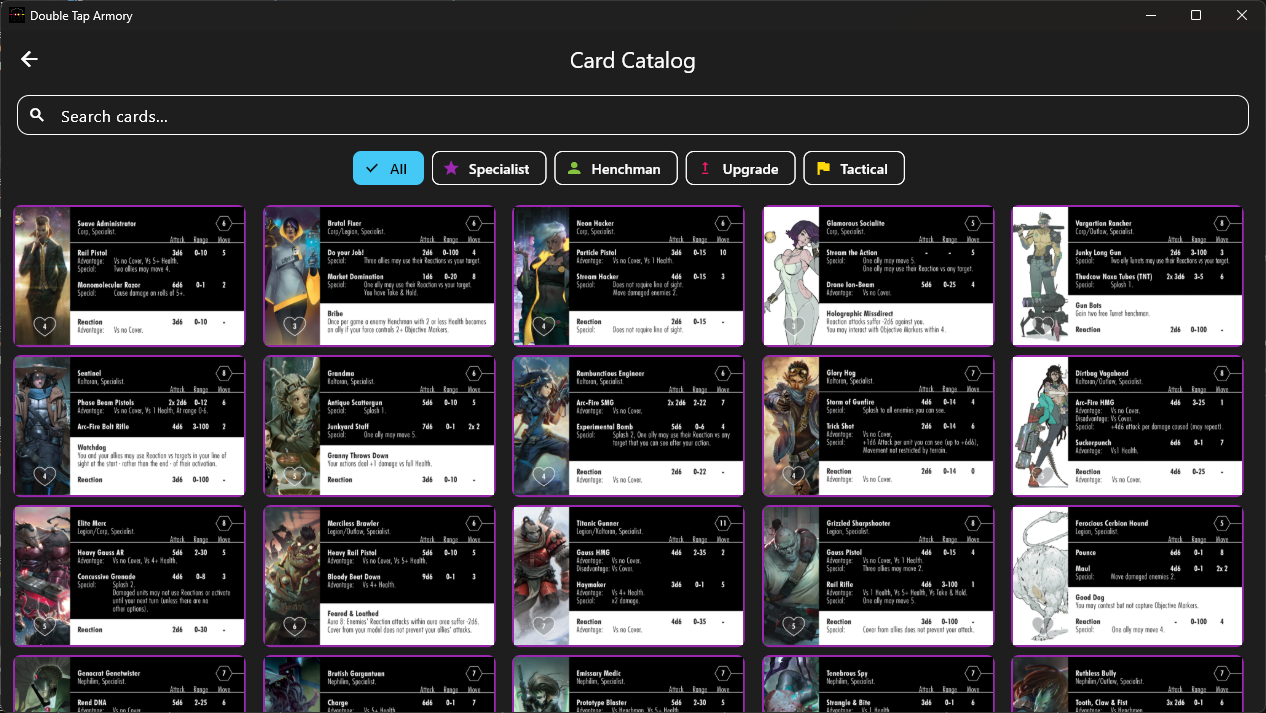Click the magnifying glass search icon

point(37,116)
